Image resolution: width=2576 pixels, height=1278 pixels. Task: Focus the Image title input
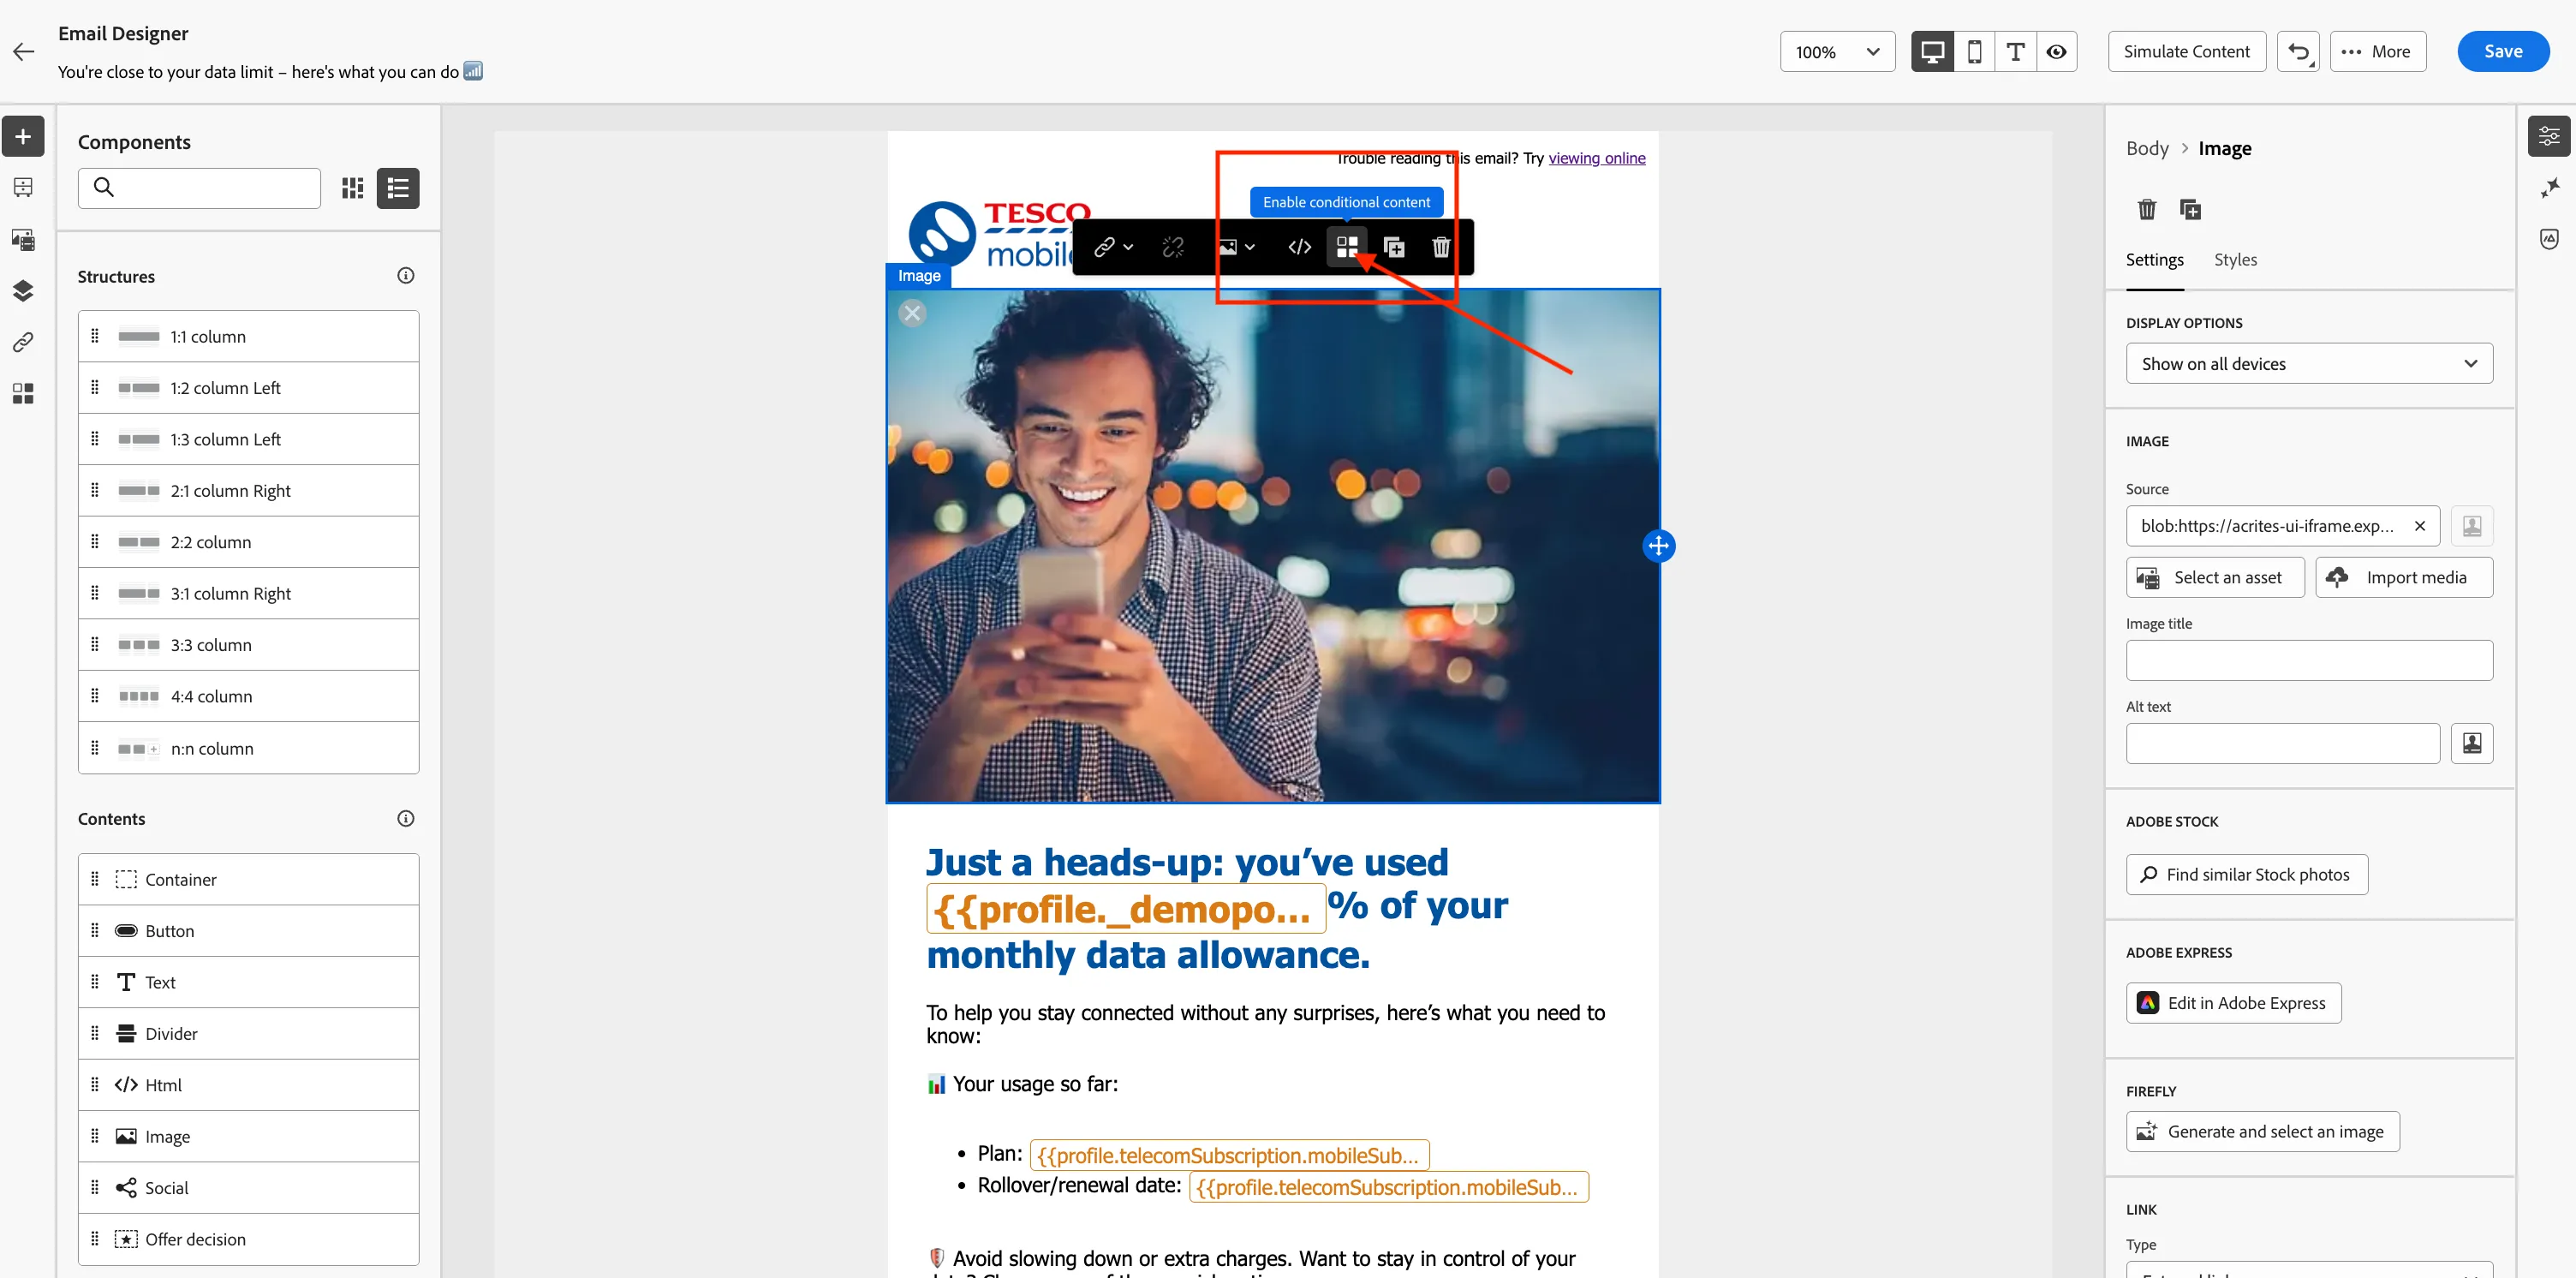[2309, 661]
